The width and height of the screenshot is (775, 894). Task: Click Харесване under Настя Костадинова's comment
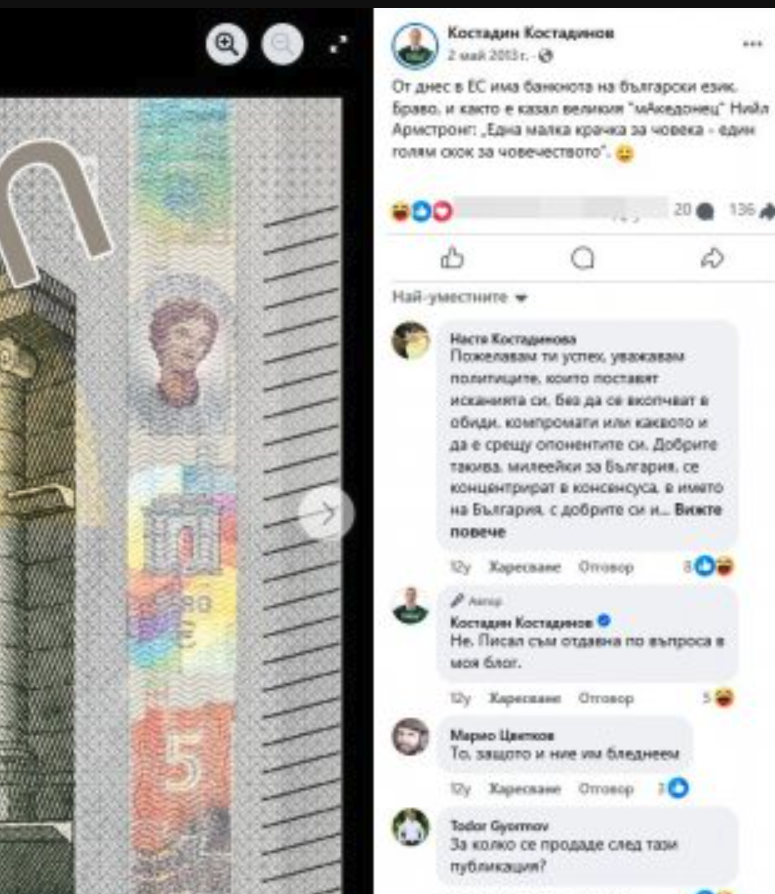tap(525, 567)
